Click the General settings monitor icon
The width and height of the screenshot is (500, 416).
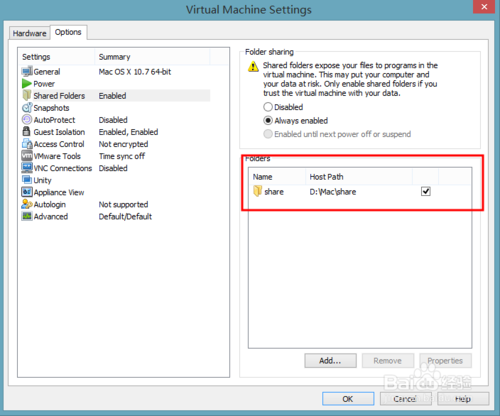pos(27,72)
